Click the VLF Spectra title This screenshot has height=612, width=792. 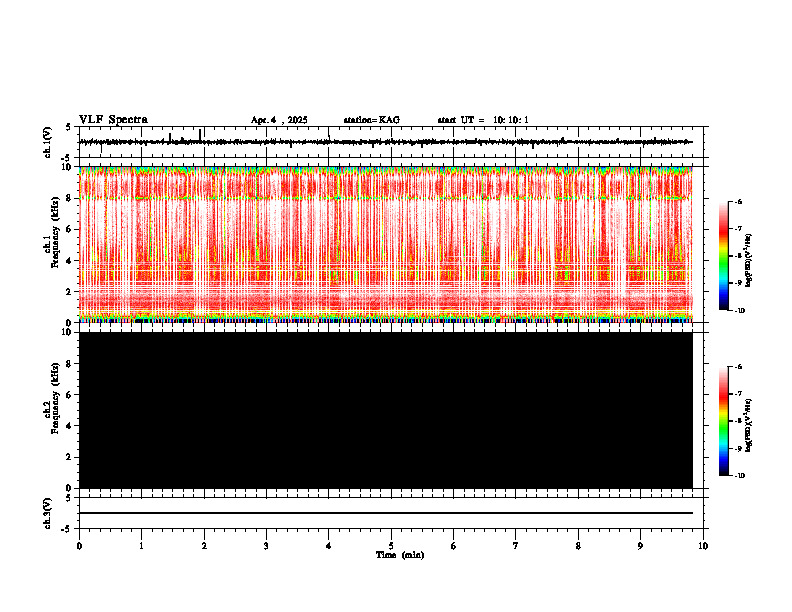pos(113,119)
